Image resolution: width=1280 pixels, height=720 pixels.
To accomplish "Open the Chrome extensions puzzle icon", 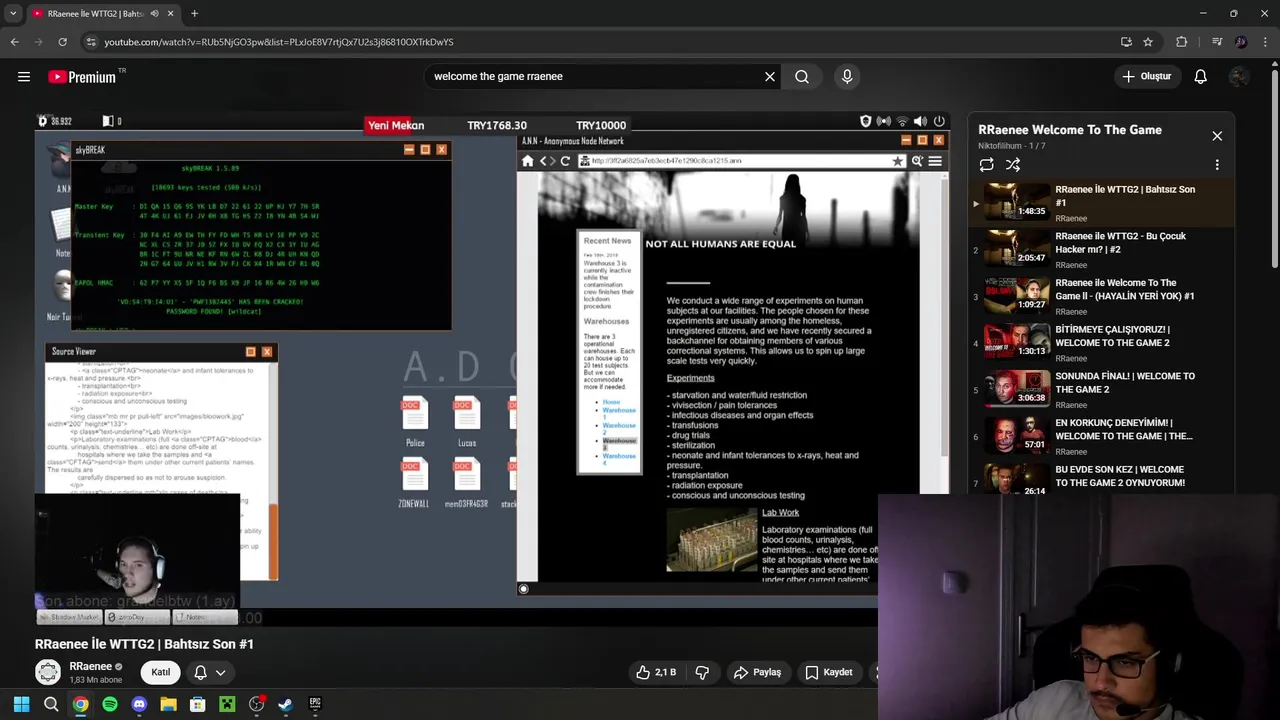I will click(x=1182, y=42).
